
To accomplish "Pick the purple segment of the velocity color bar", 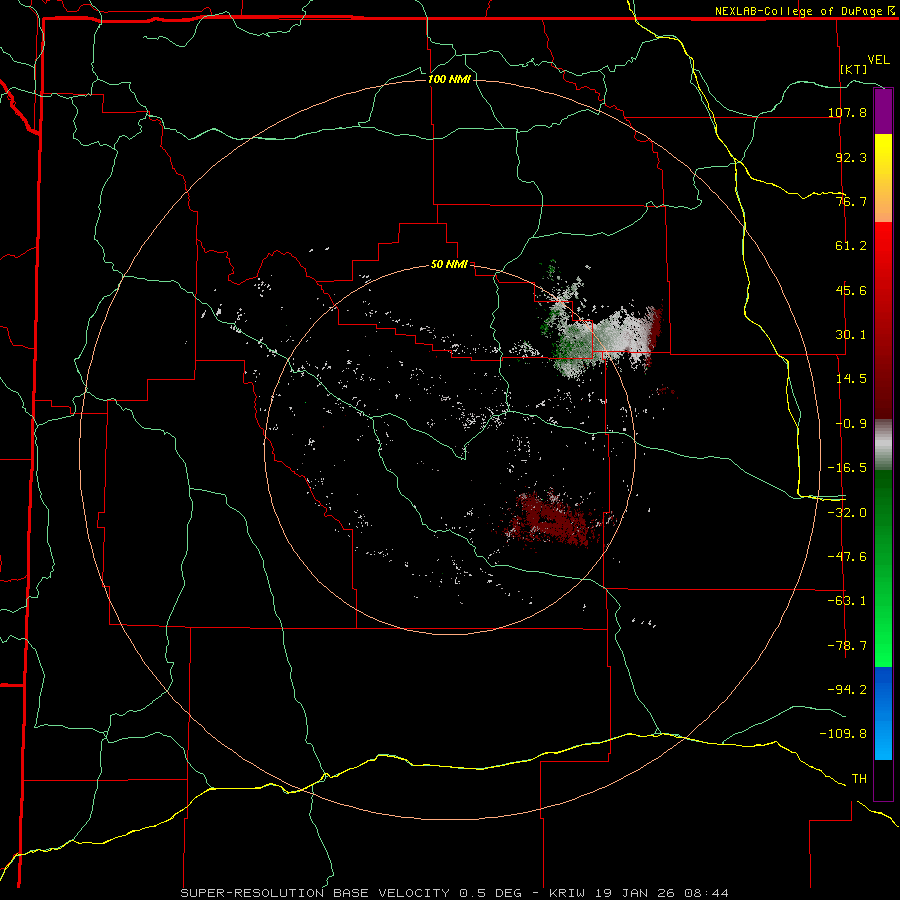I will coord(883,111).
